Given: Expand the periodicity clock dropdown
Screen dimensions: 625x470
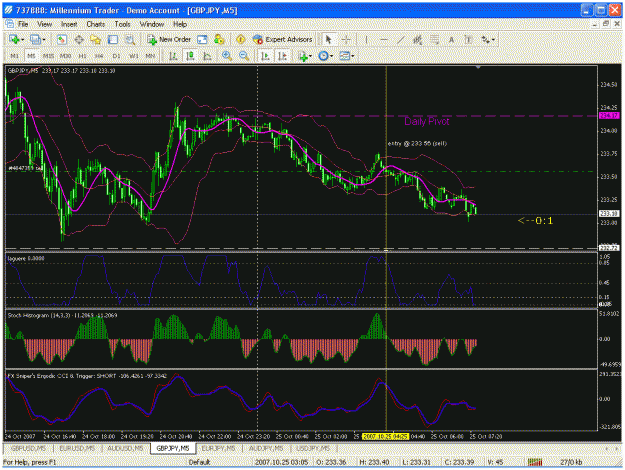Looking at the screenshot, I should [x=332, y=56].
